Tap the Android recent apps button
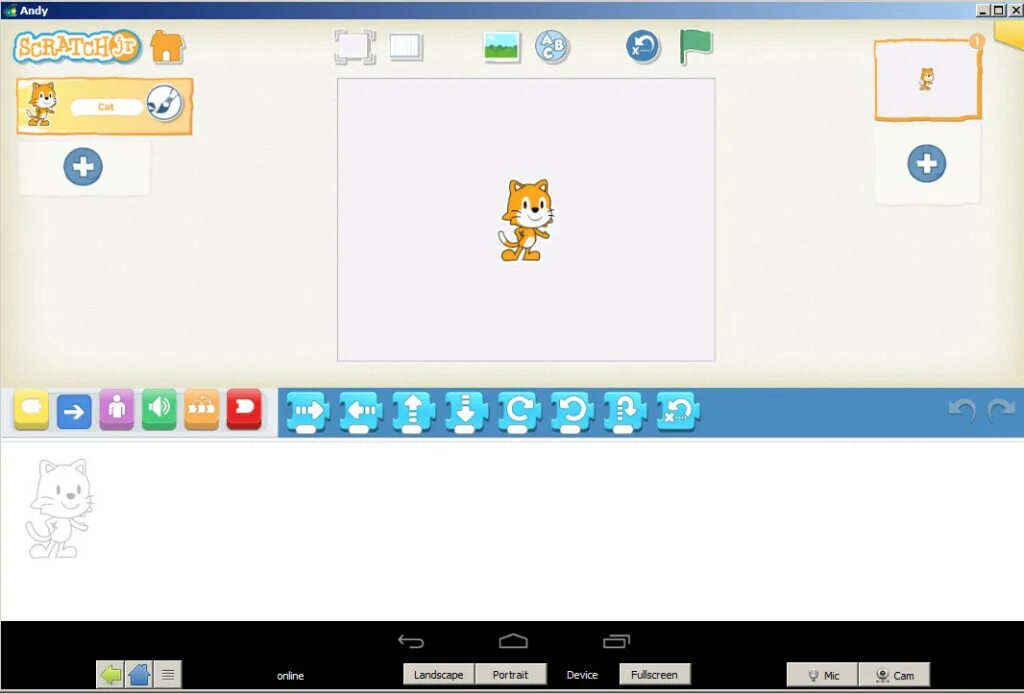Viewport: 1024px width, 694px height. point(616,641)
